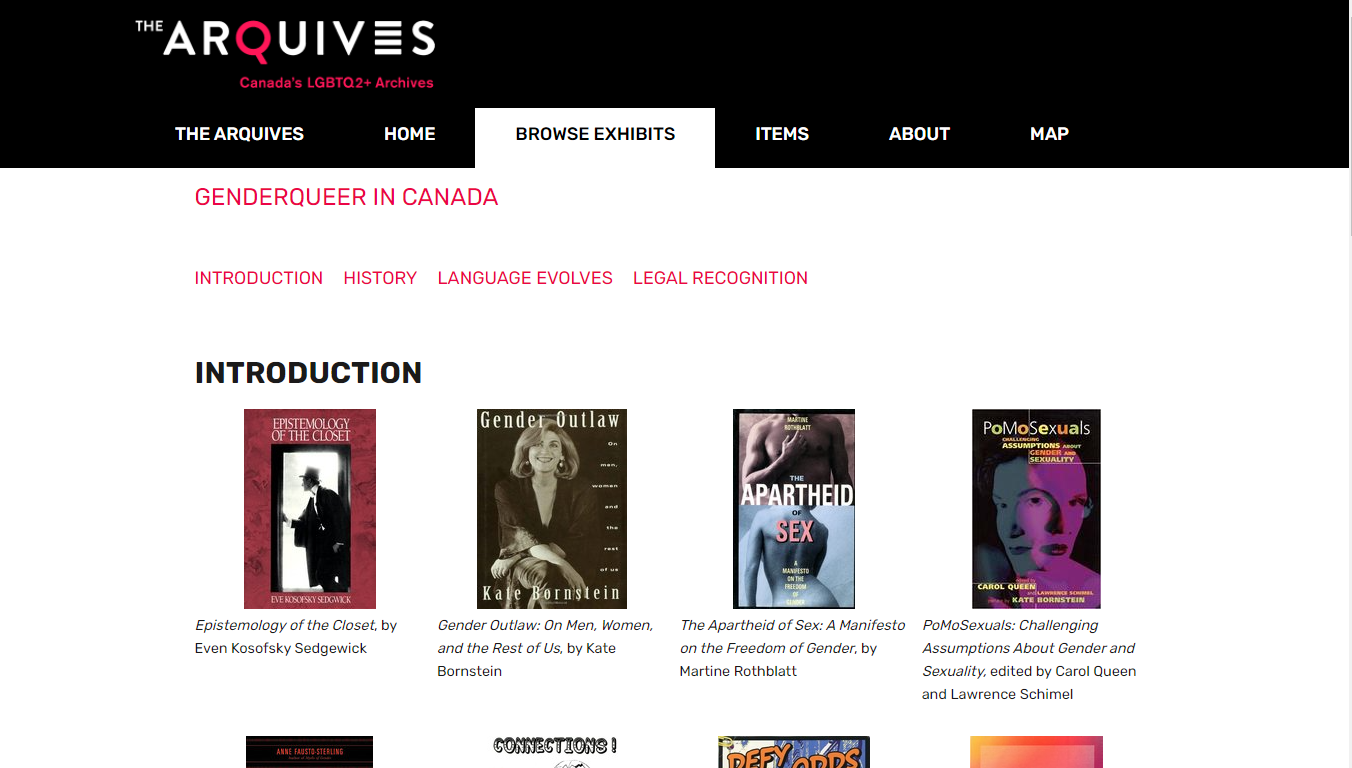Open the Gender Outlaw book cover
This screenshot has height=768, width=1352.
pyautogui.click(x=551, y=508)
